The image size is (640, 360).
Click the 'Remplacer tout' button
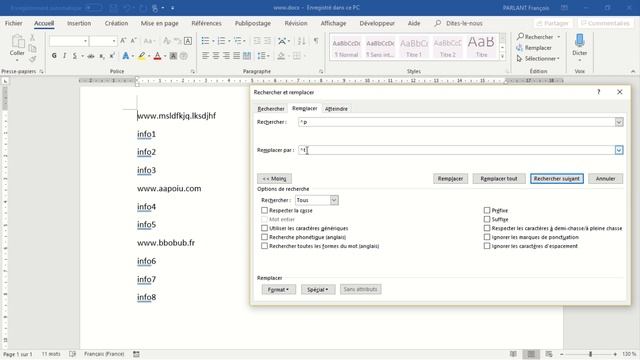pos(499,179)
